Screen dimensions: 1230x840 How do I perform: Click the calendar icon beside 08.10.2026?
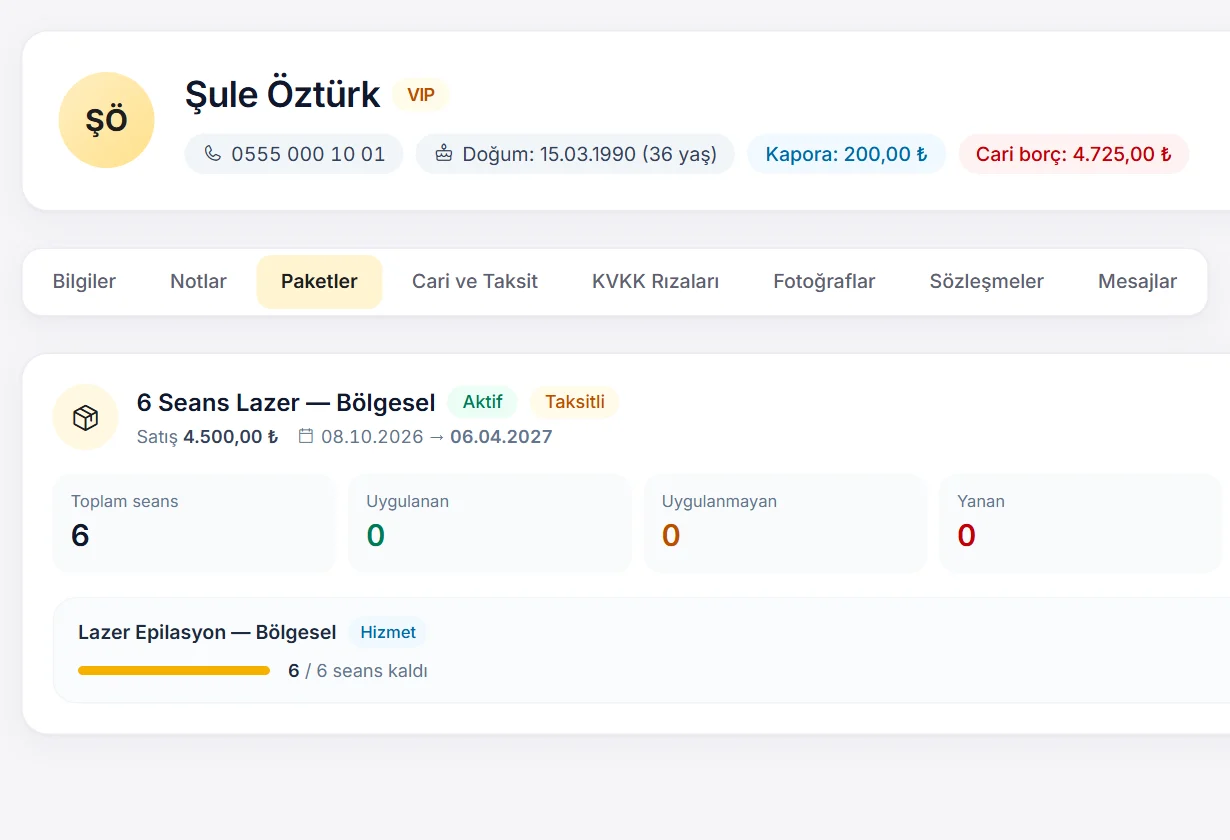pyautogui.click(x=306, y=436)
